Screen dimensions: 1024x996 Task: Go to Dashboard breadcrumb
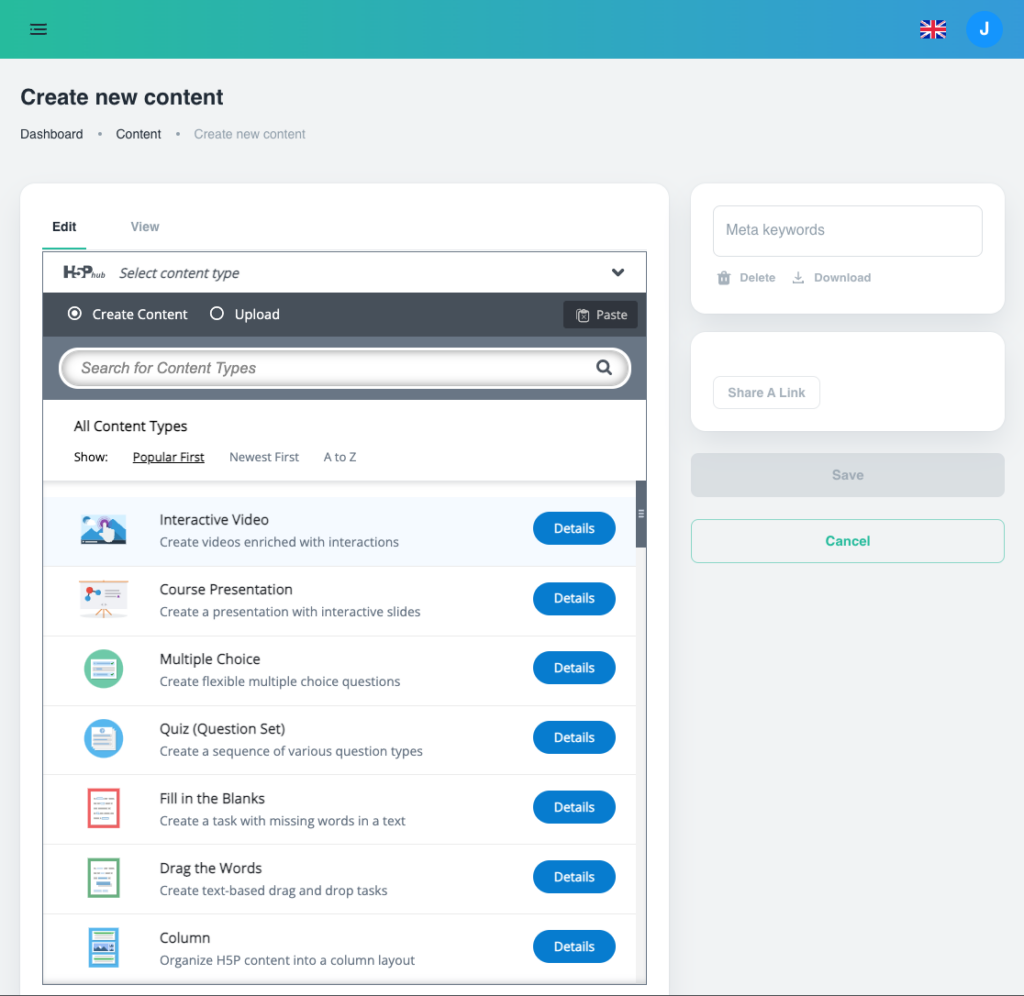pyautogui.click(x=52, y=134)
